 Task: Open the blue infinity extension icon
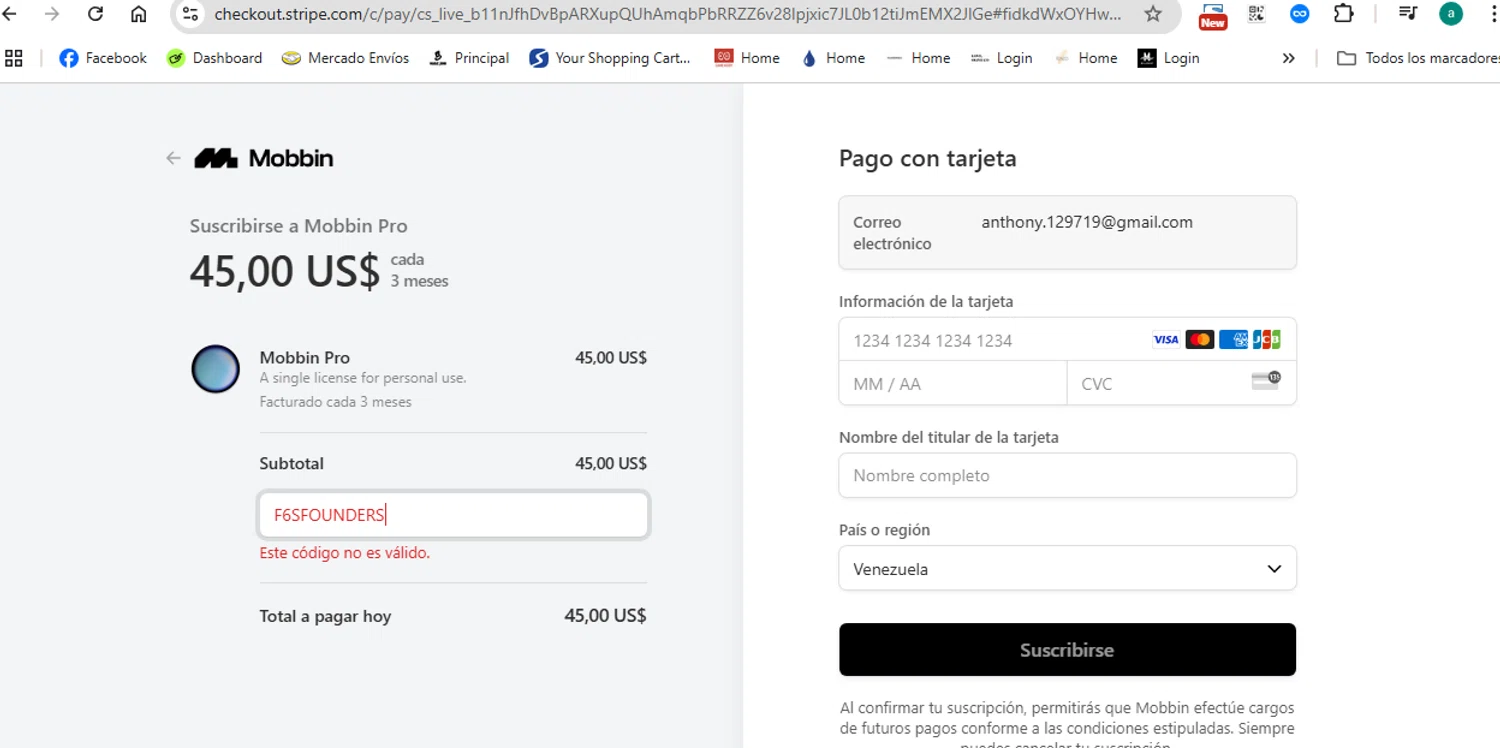[1299, 14]
